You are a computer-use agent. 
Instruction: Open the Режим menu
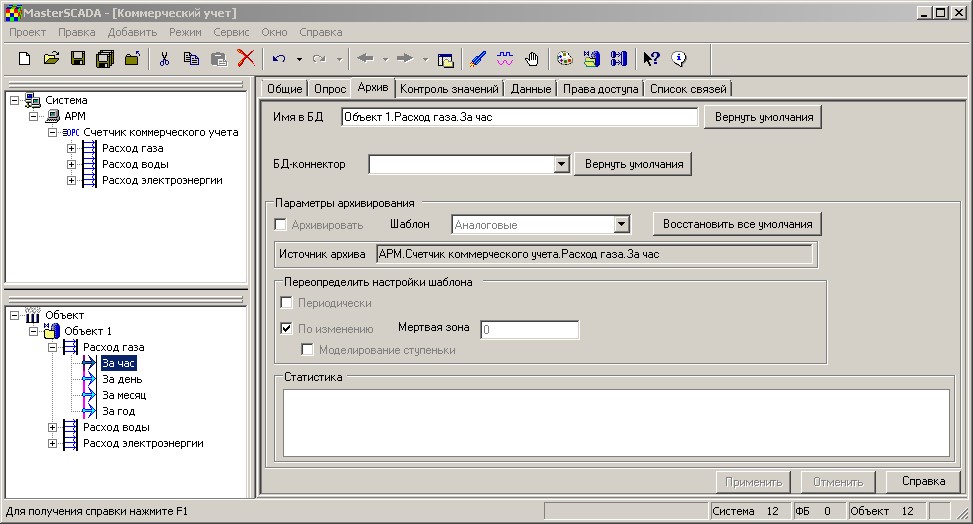[185, 32]
